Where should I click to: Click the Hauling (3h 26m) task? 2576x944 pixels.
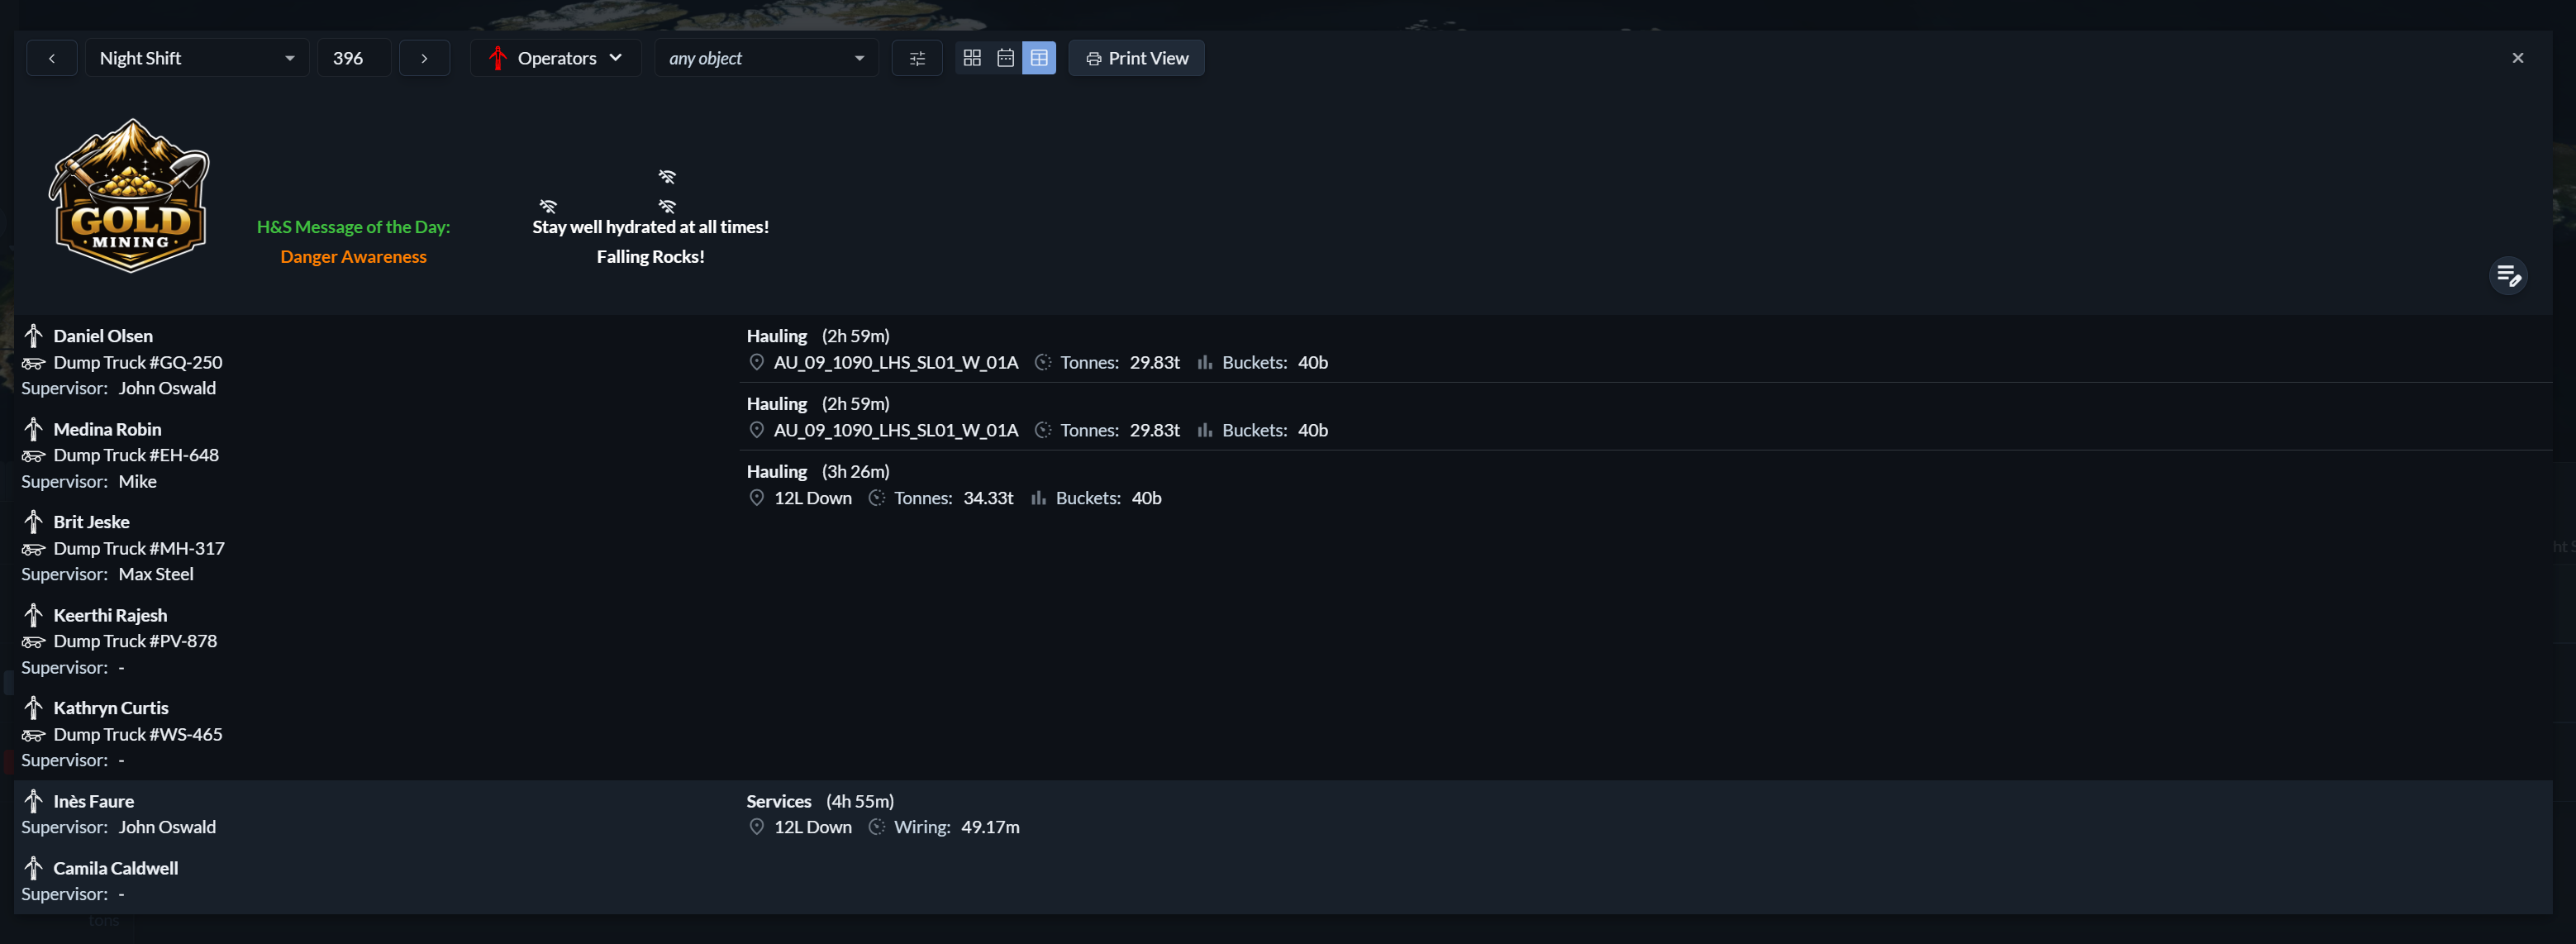coord(818,471)
